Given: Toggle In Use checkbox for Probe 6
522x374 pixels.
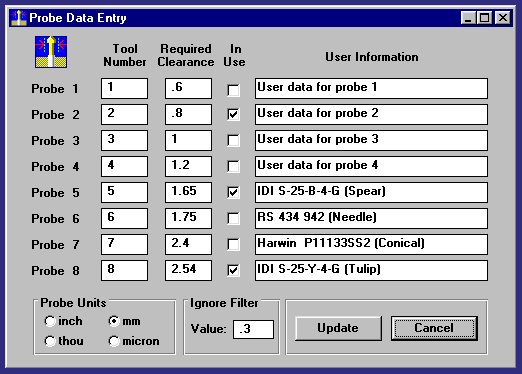Looking at the screenshot, I should (x=233, y=218).
